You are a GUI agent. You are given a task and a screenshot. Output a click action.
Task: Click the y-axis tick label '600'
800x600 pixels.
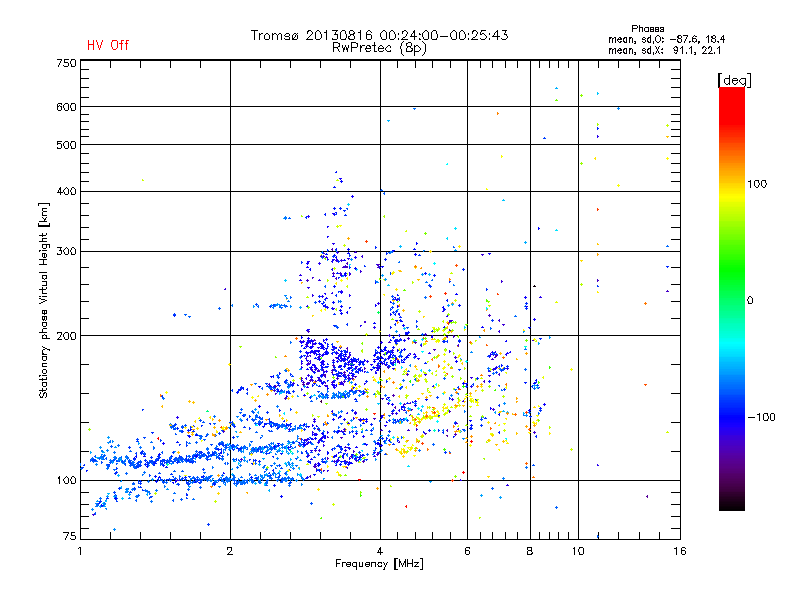(x=66, y=107)
